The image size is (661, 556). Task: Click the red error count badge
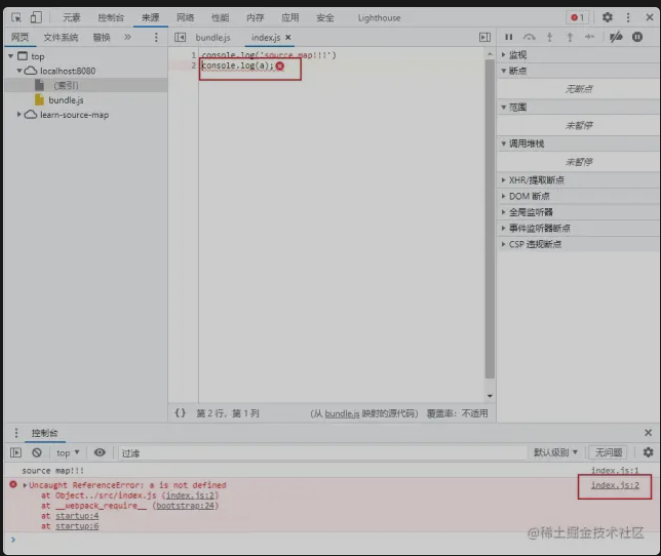(x=577, y=17)
